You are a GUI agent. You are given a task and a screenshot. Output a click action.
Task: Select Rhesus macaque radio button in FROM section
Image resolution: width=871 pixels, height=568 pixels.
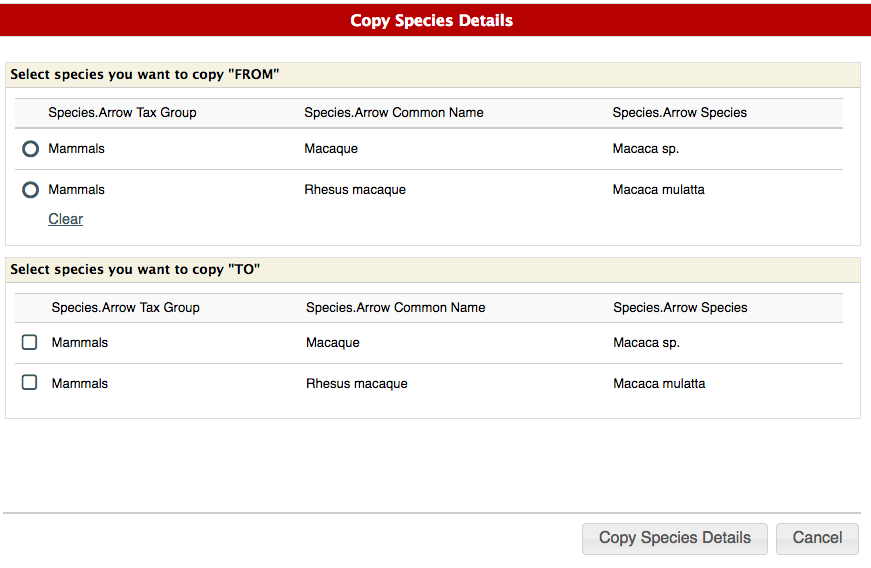[30, 190]
